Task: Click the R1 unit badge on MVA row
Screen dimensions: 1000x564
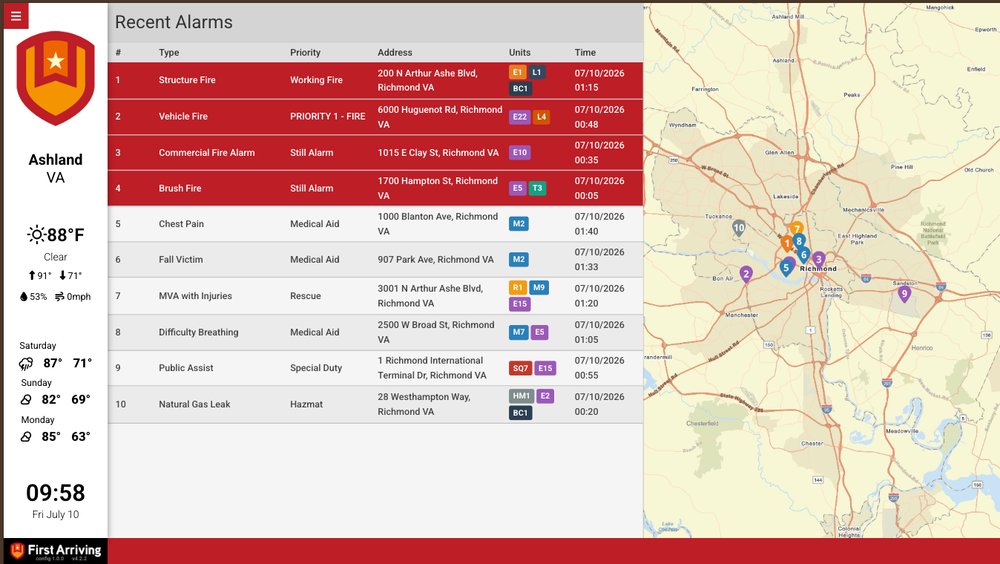Action: pos(517,288)
